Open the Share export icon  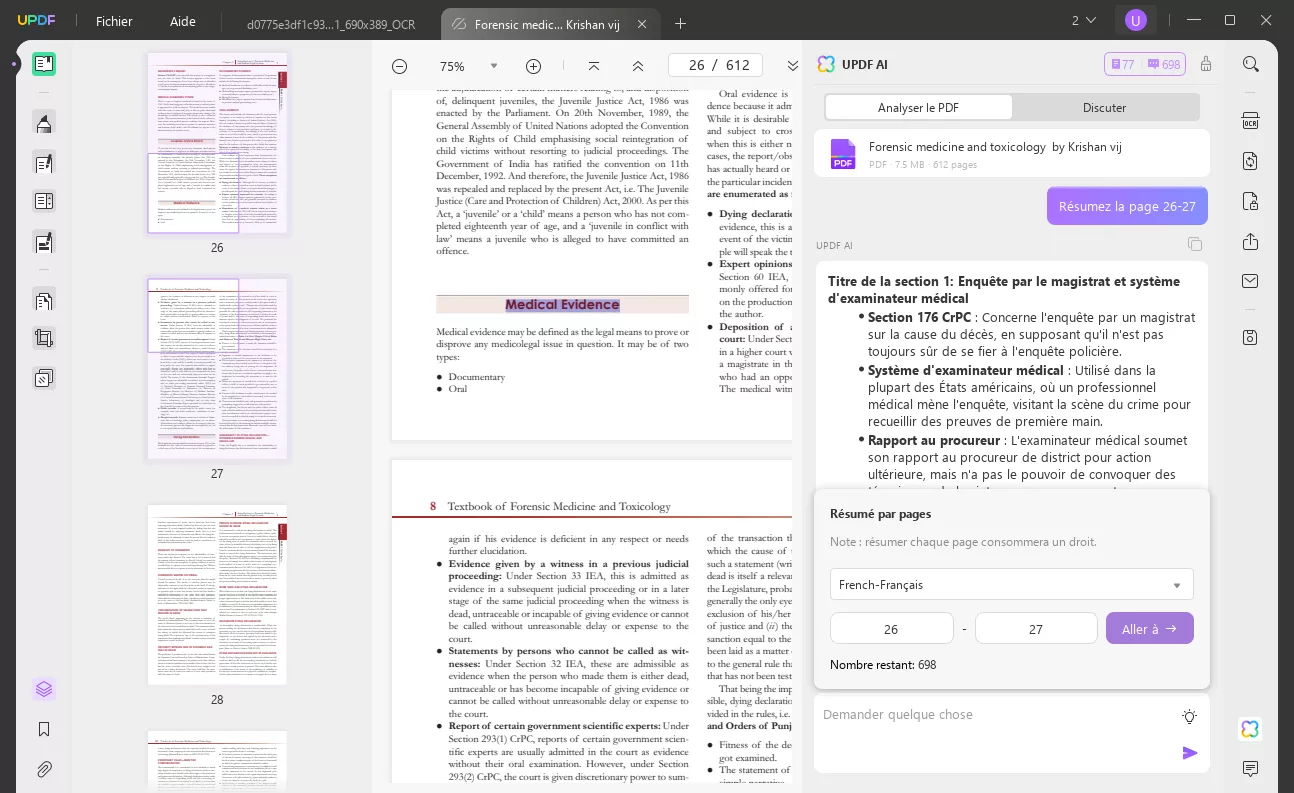click(1250, 242)
